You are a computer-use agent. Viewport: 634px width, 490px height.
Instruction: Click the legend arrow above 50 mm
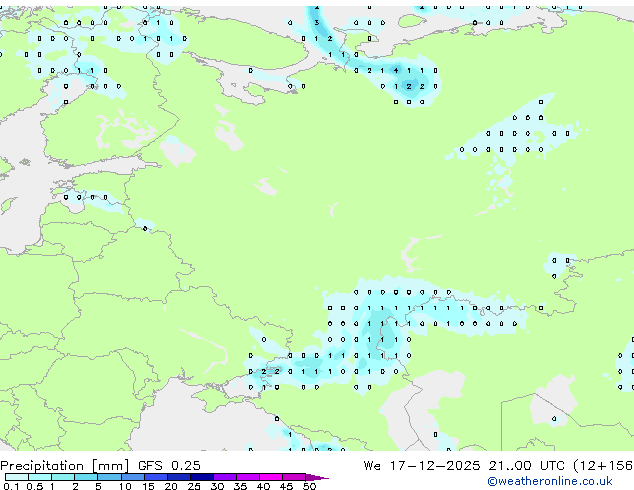[317, 477]
